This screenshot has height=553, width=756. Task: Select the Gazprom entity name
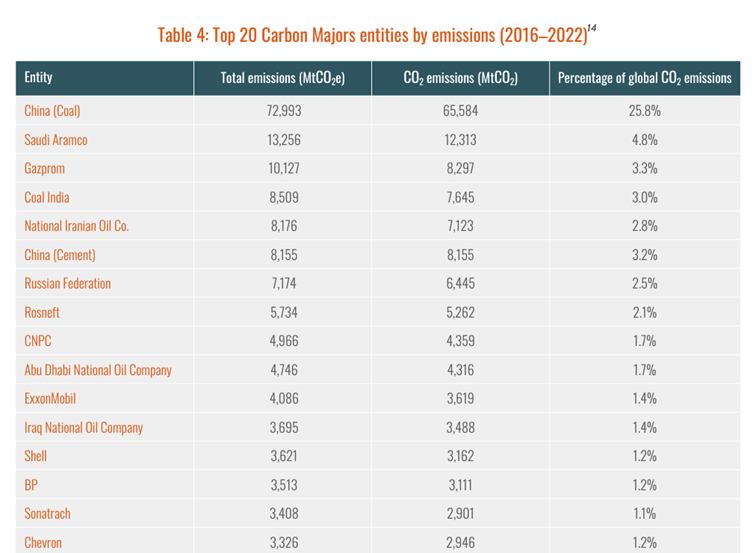coord(46,169)
